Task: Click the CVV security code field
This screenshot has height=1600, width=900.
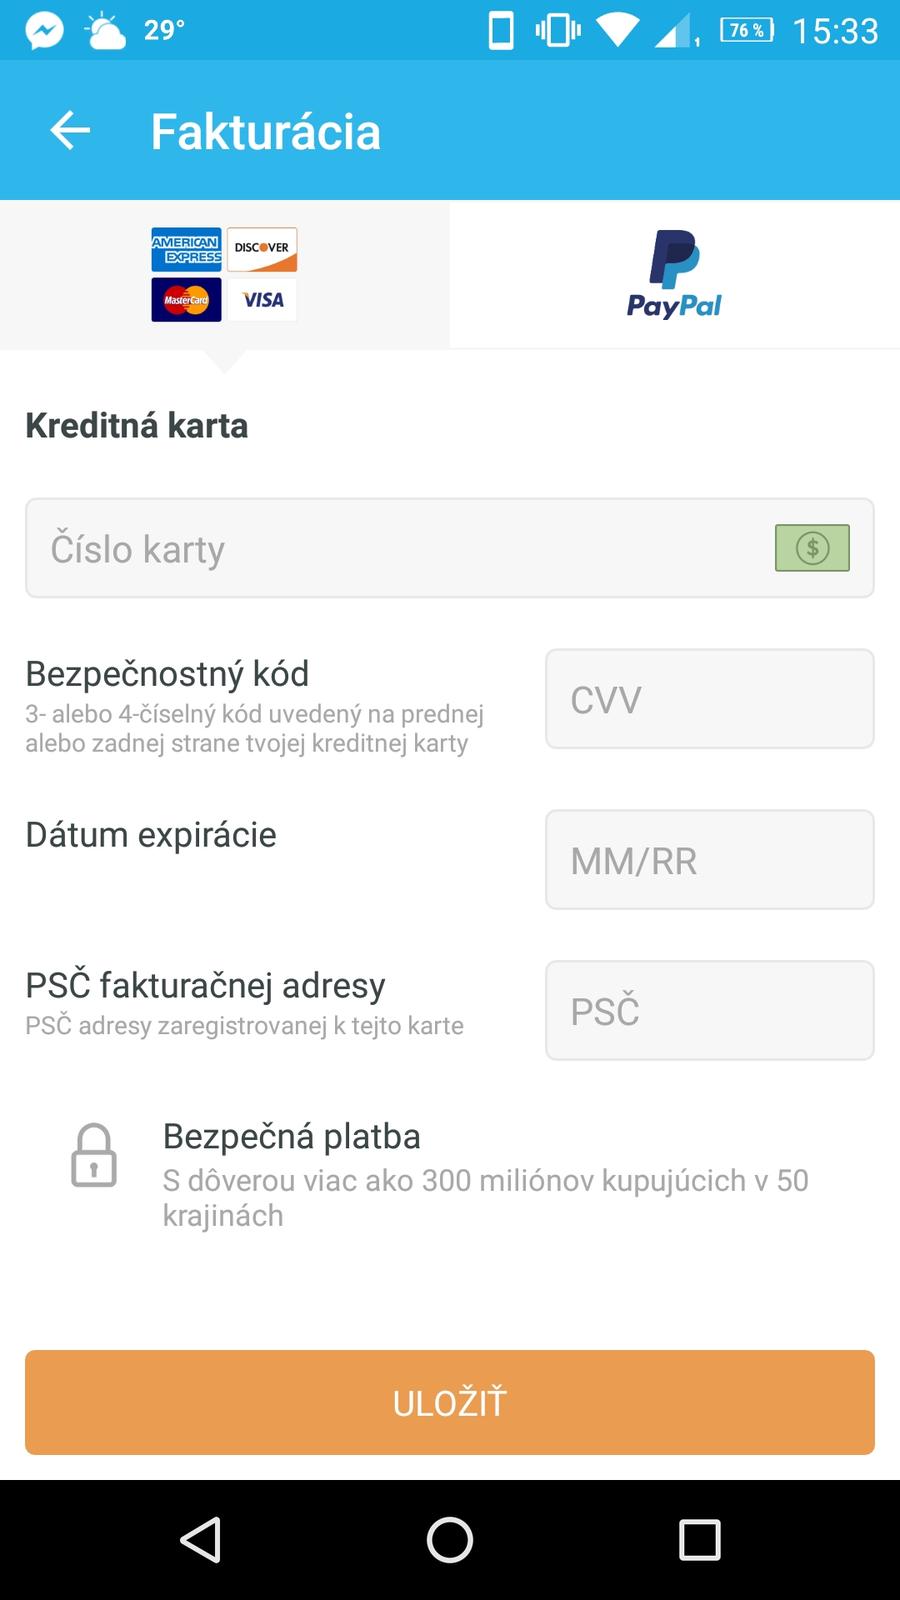Action: pos(709,699)
